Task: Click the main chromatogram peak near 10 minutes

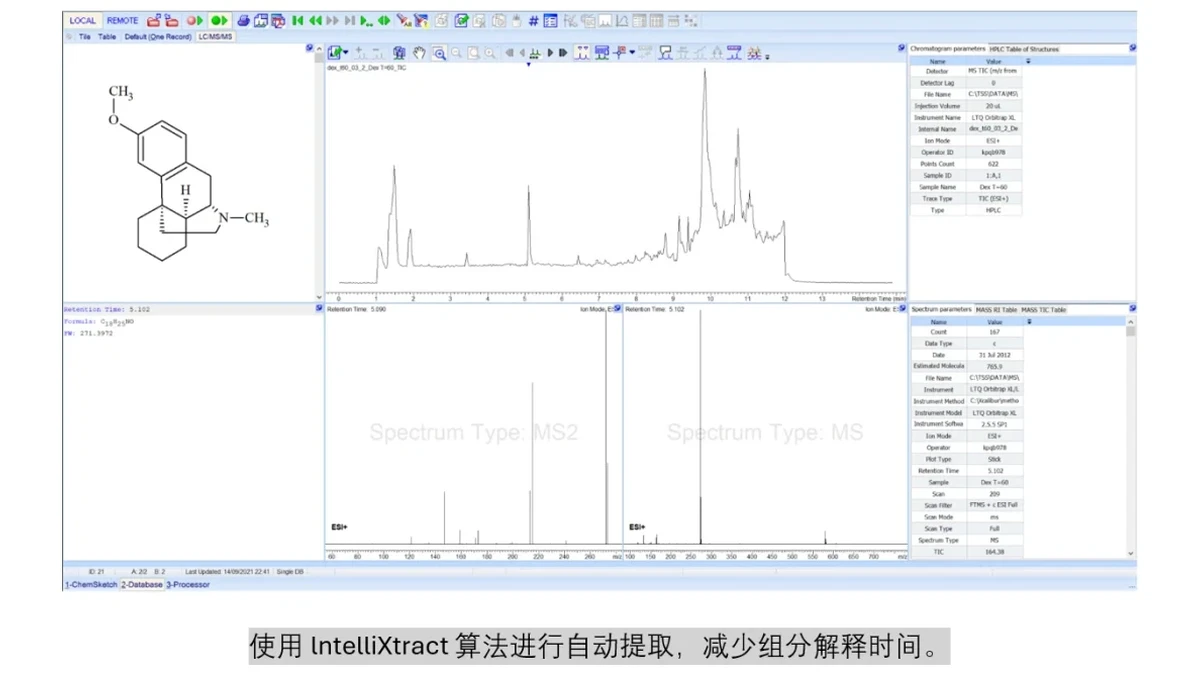Action: [705, 150]
